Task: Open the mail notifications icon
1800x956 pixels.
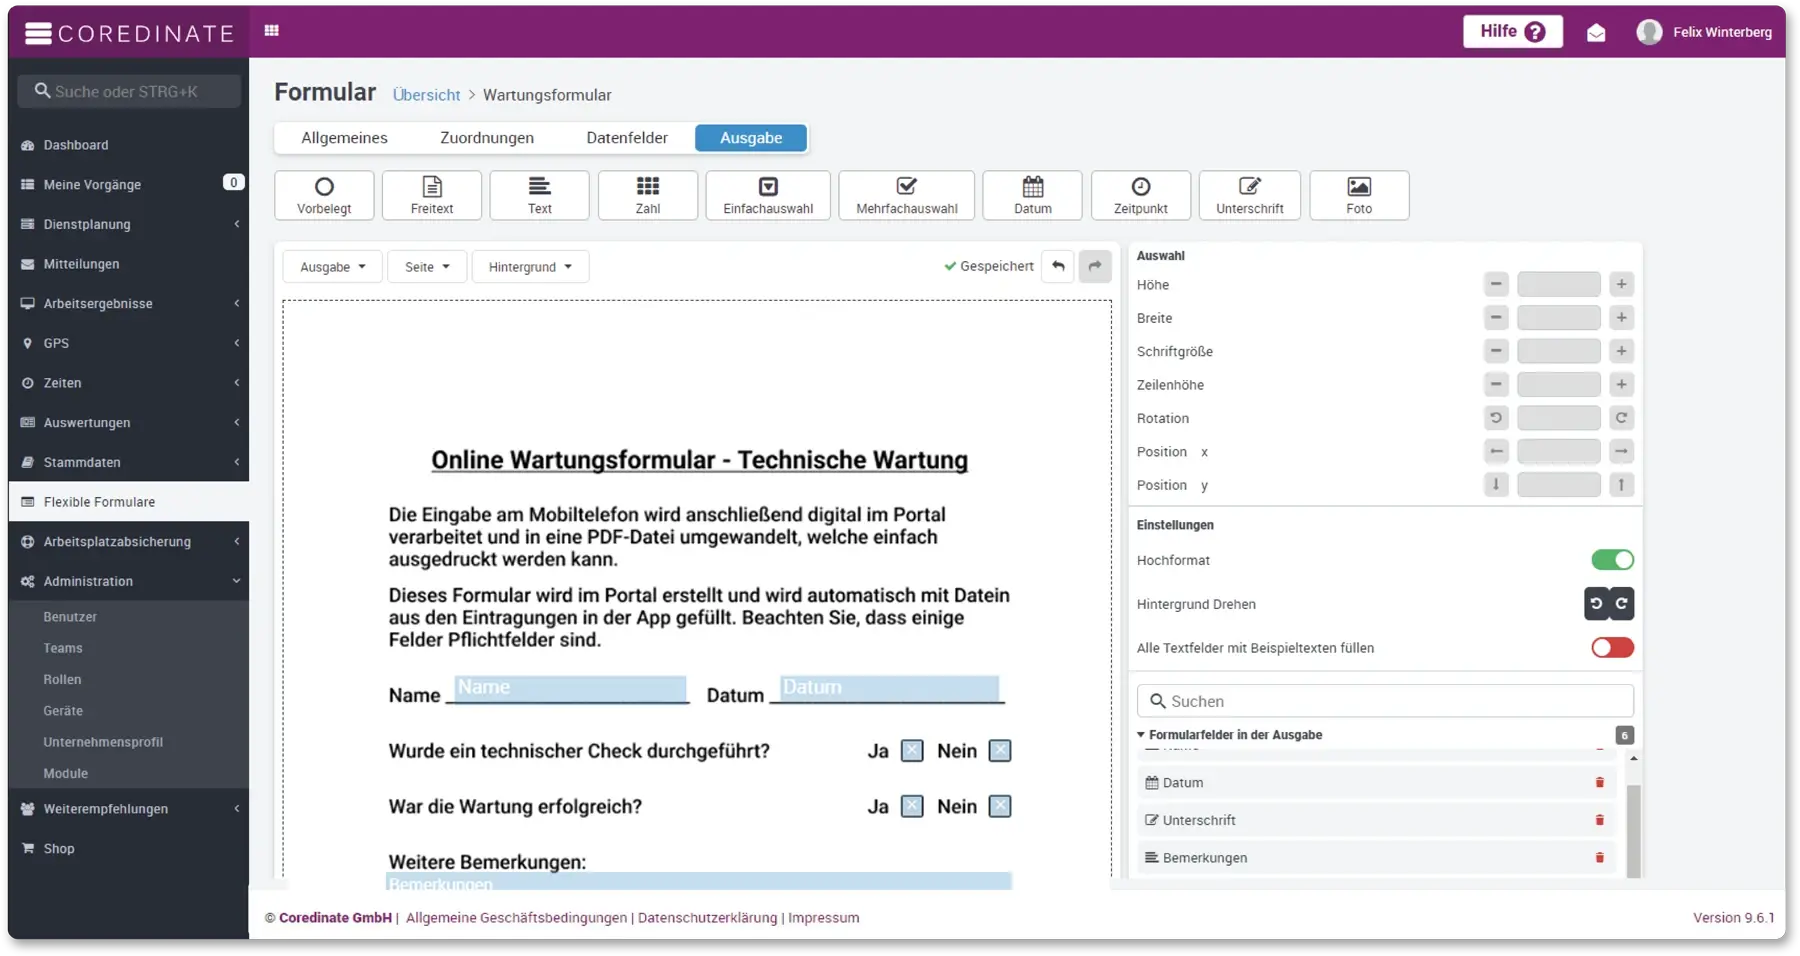Action: pos(1596,33)
